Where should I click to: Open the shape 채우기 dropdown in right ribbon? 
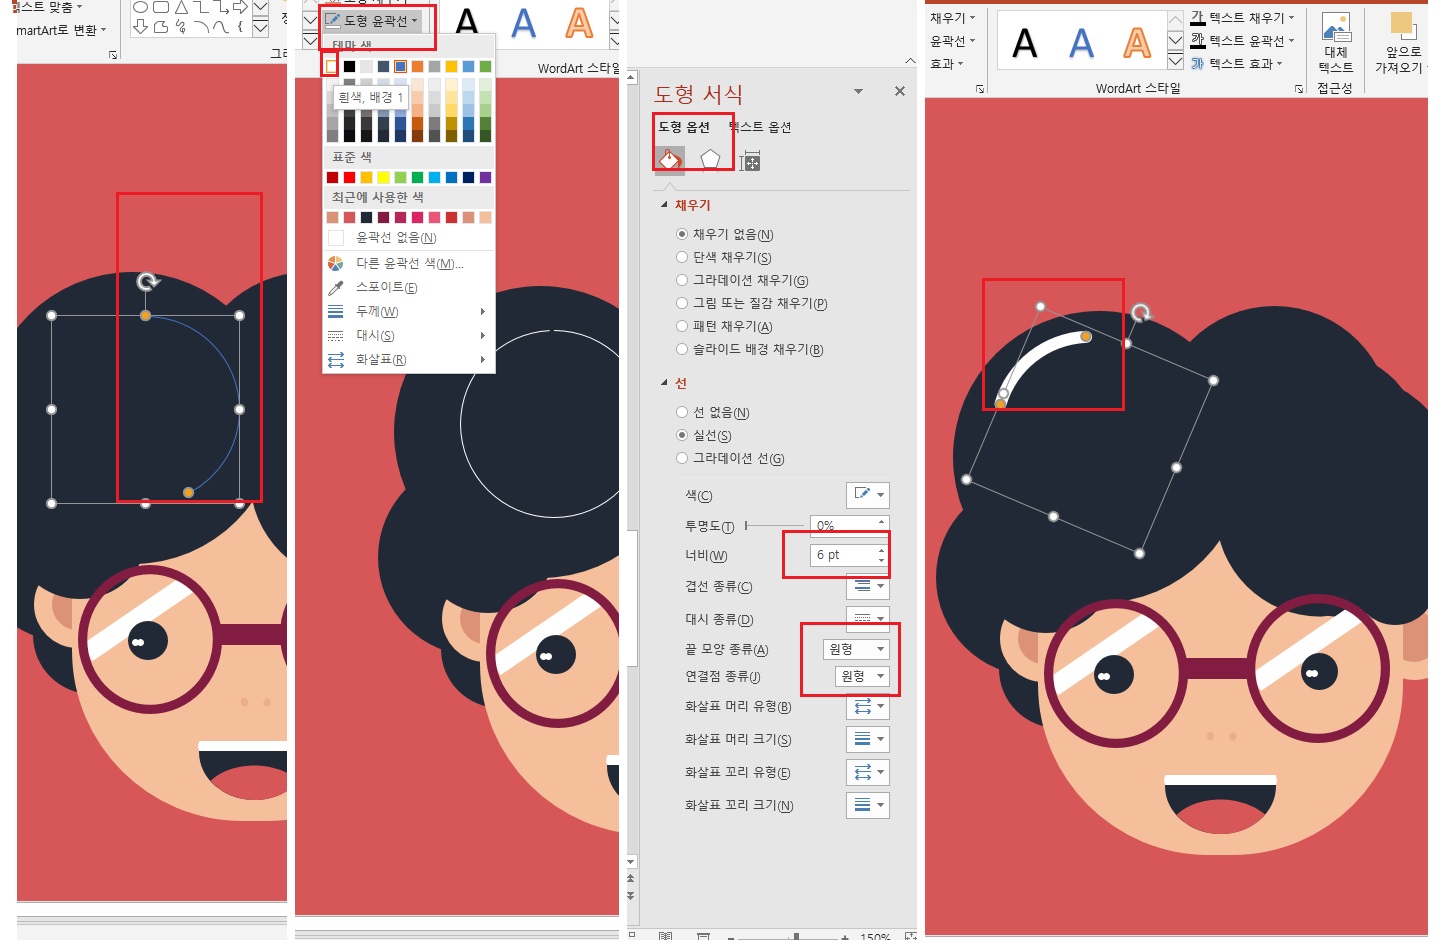952,18
